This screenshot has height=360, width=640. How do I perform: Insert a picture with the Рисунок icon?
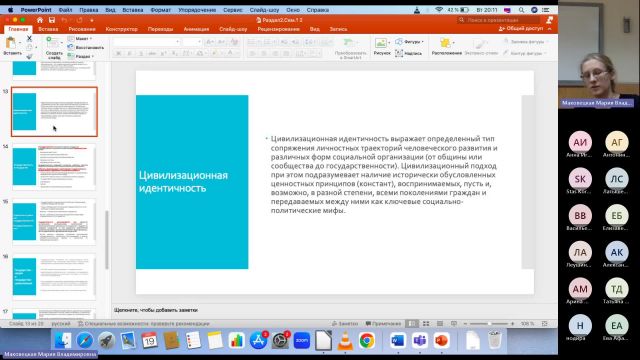click(x=382, y=47)
